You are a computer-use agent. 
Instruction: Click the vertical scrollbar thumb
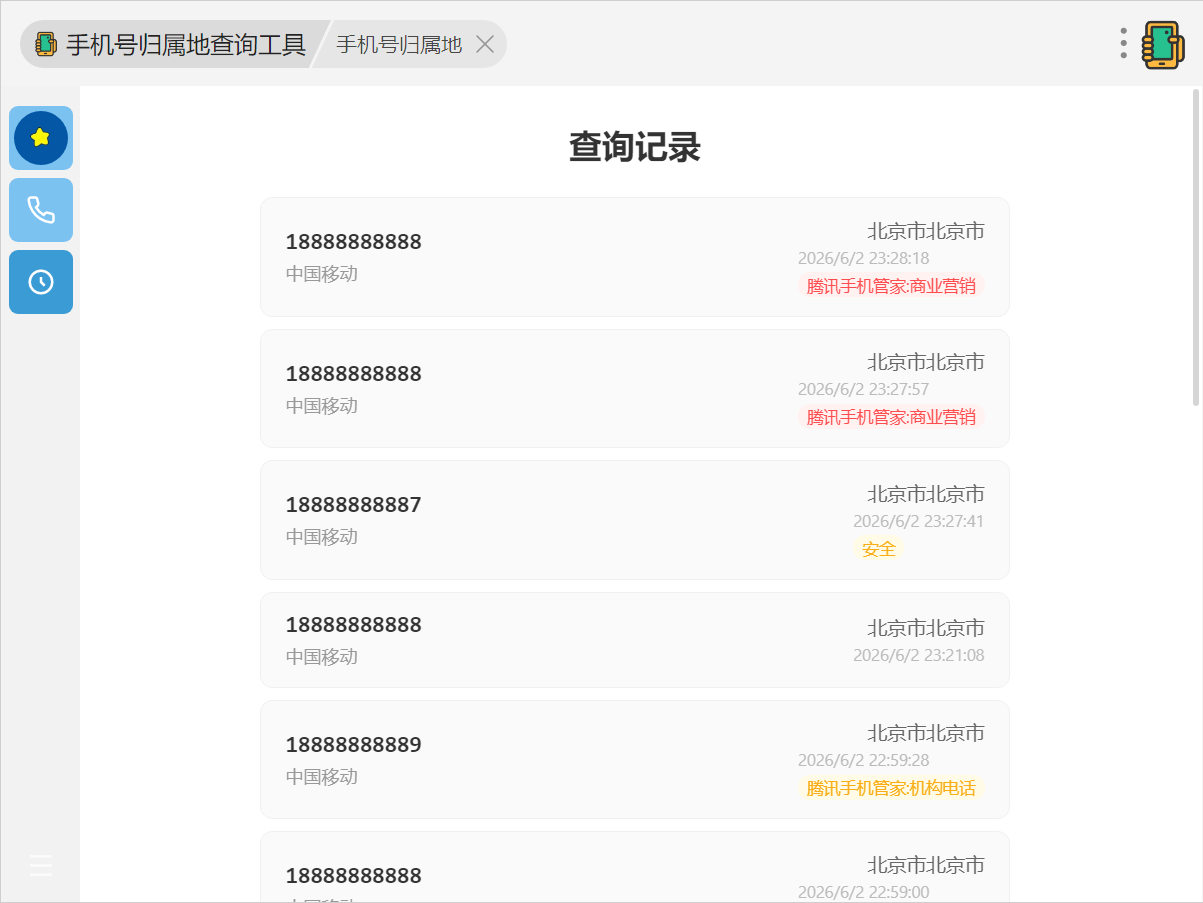click(x=1196, y=247)
